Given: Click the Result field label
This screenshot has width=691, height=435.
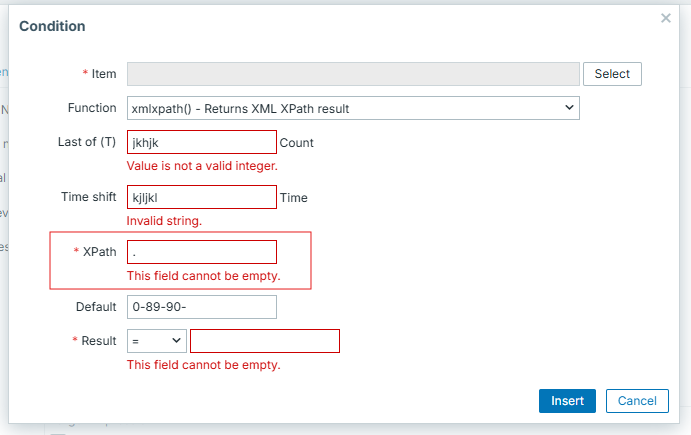Looking at the screenshot, I should pos(98,341).
